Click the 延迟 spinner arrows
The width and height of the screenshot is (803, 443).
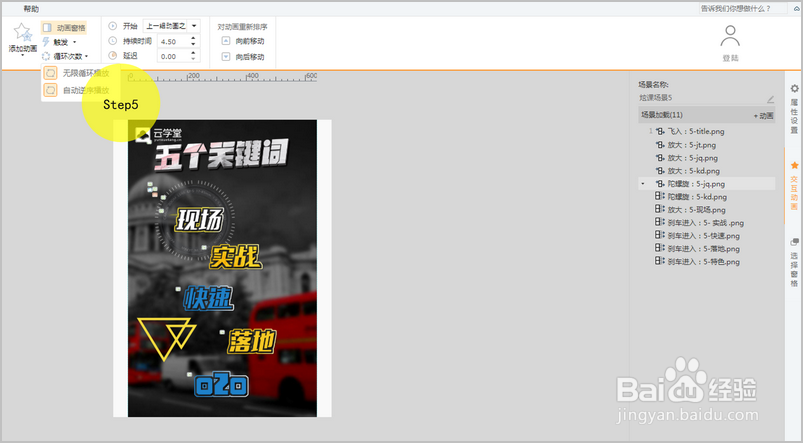(194, 56)
